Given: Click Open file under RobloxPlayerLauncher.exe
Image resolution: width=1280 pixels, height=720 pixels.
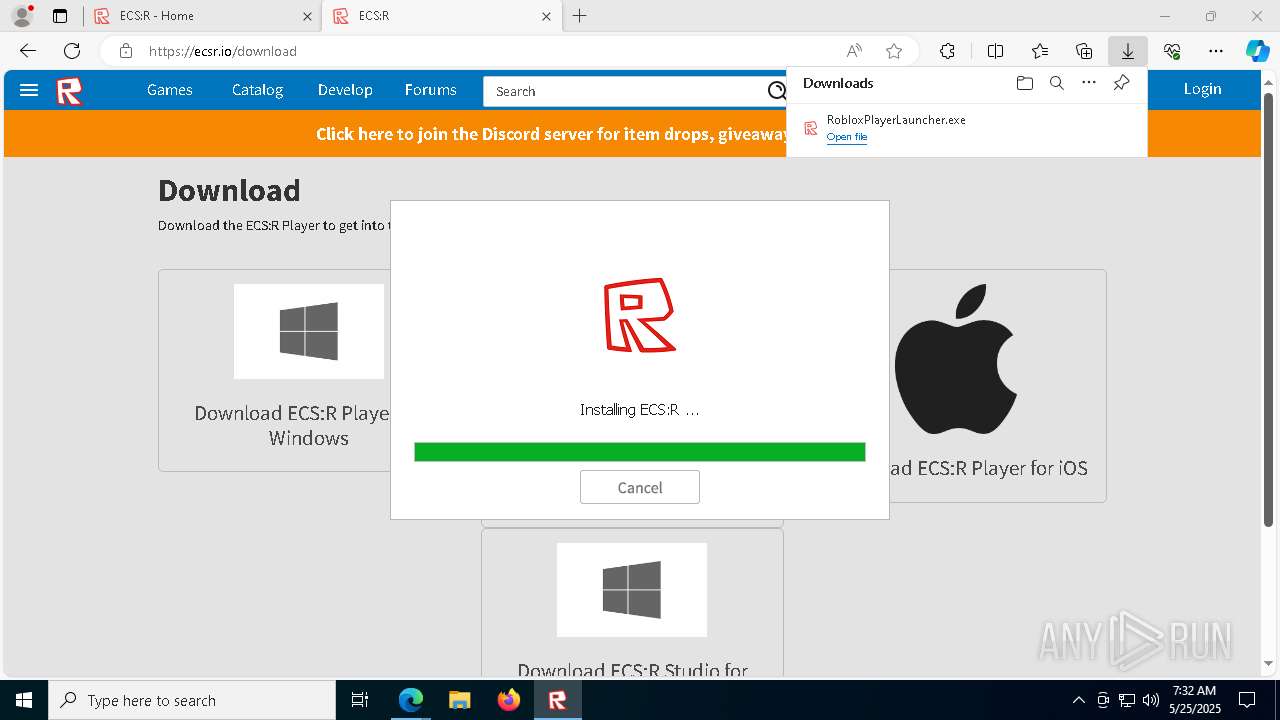Looking at the screenshot, I should point(846,137).
